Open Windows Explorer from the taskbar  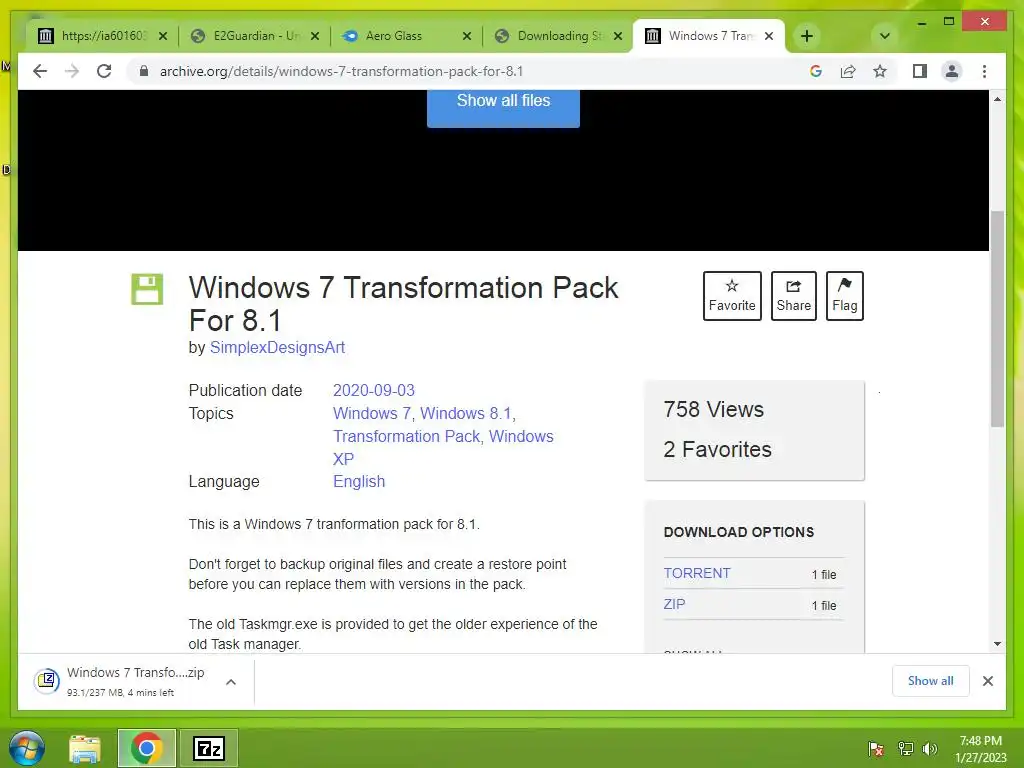tap(85, 748)
